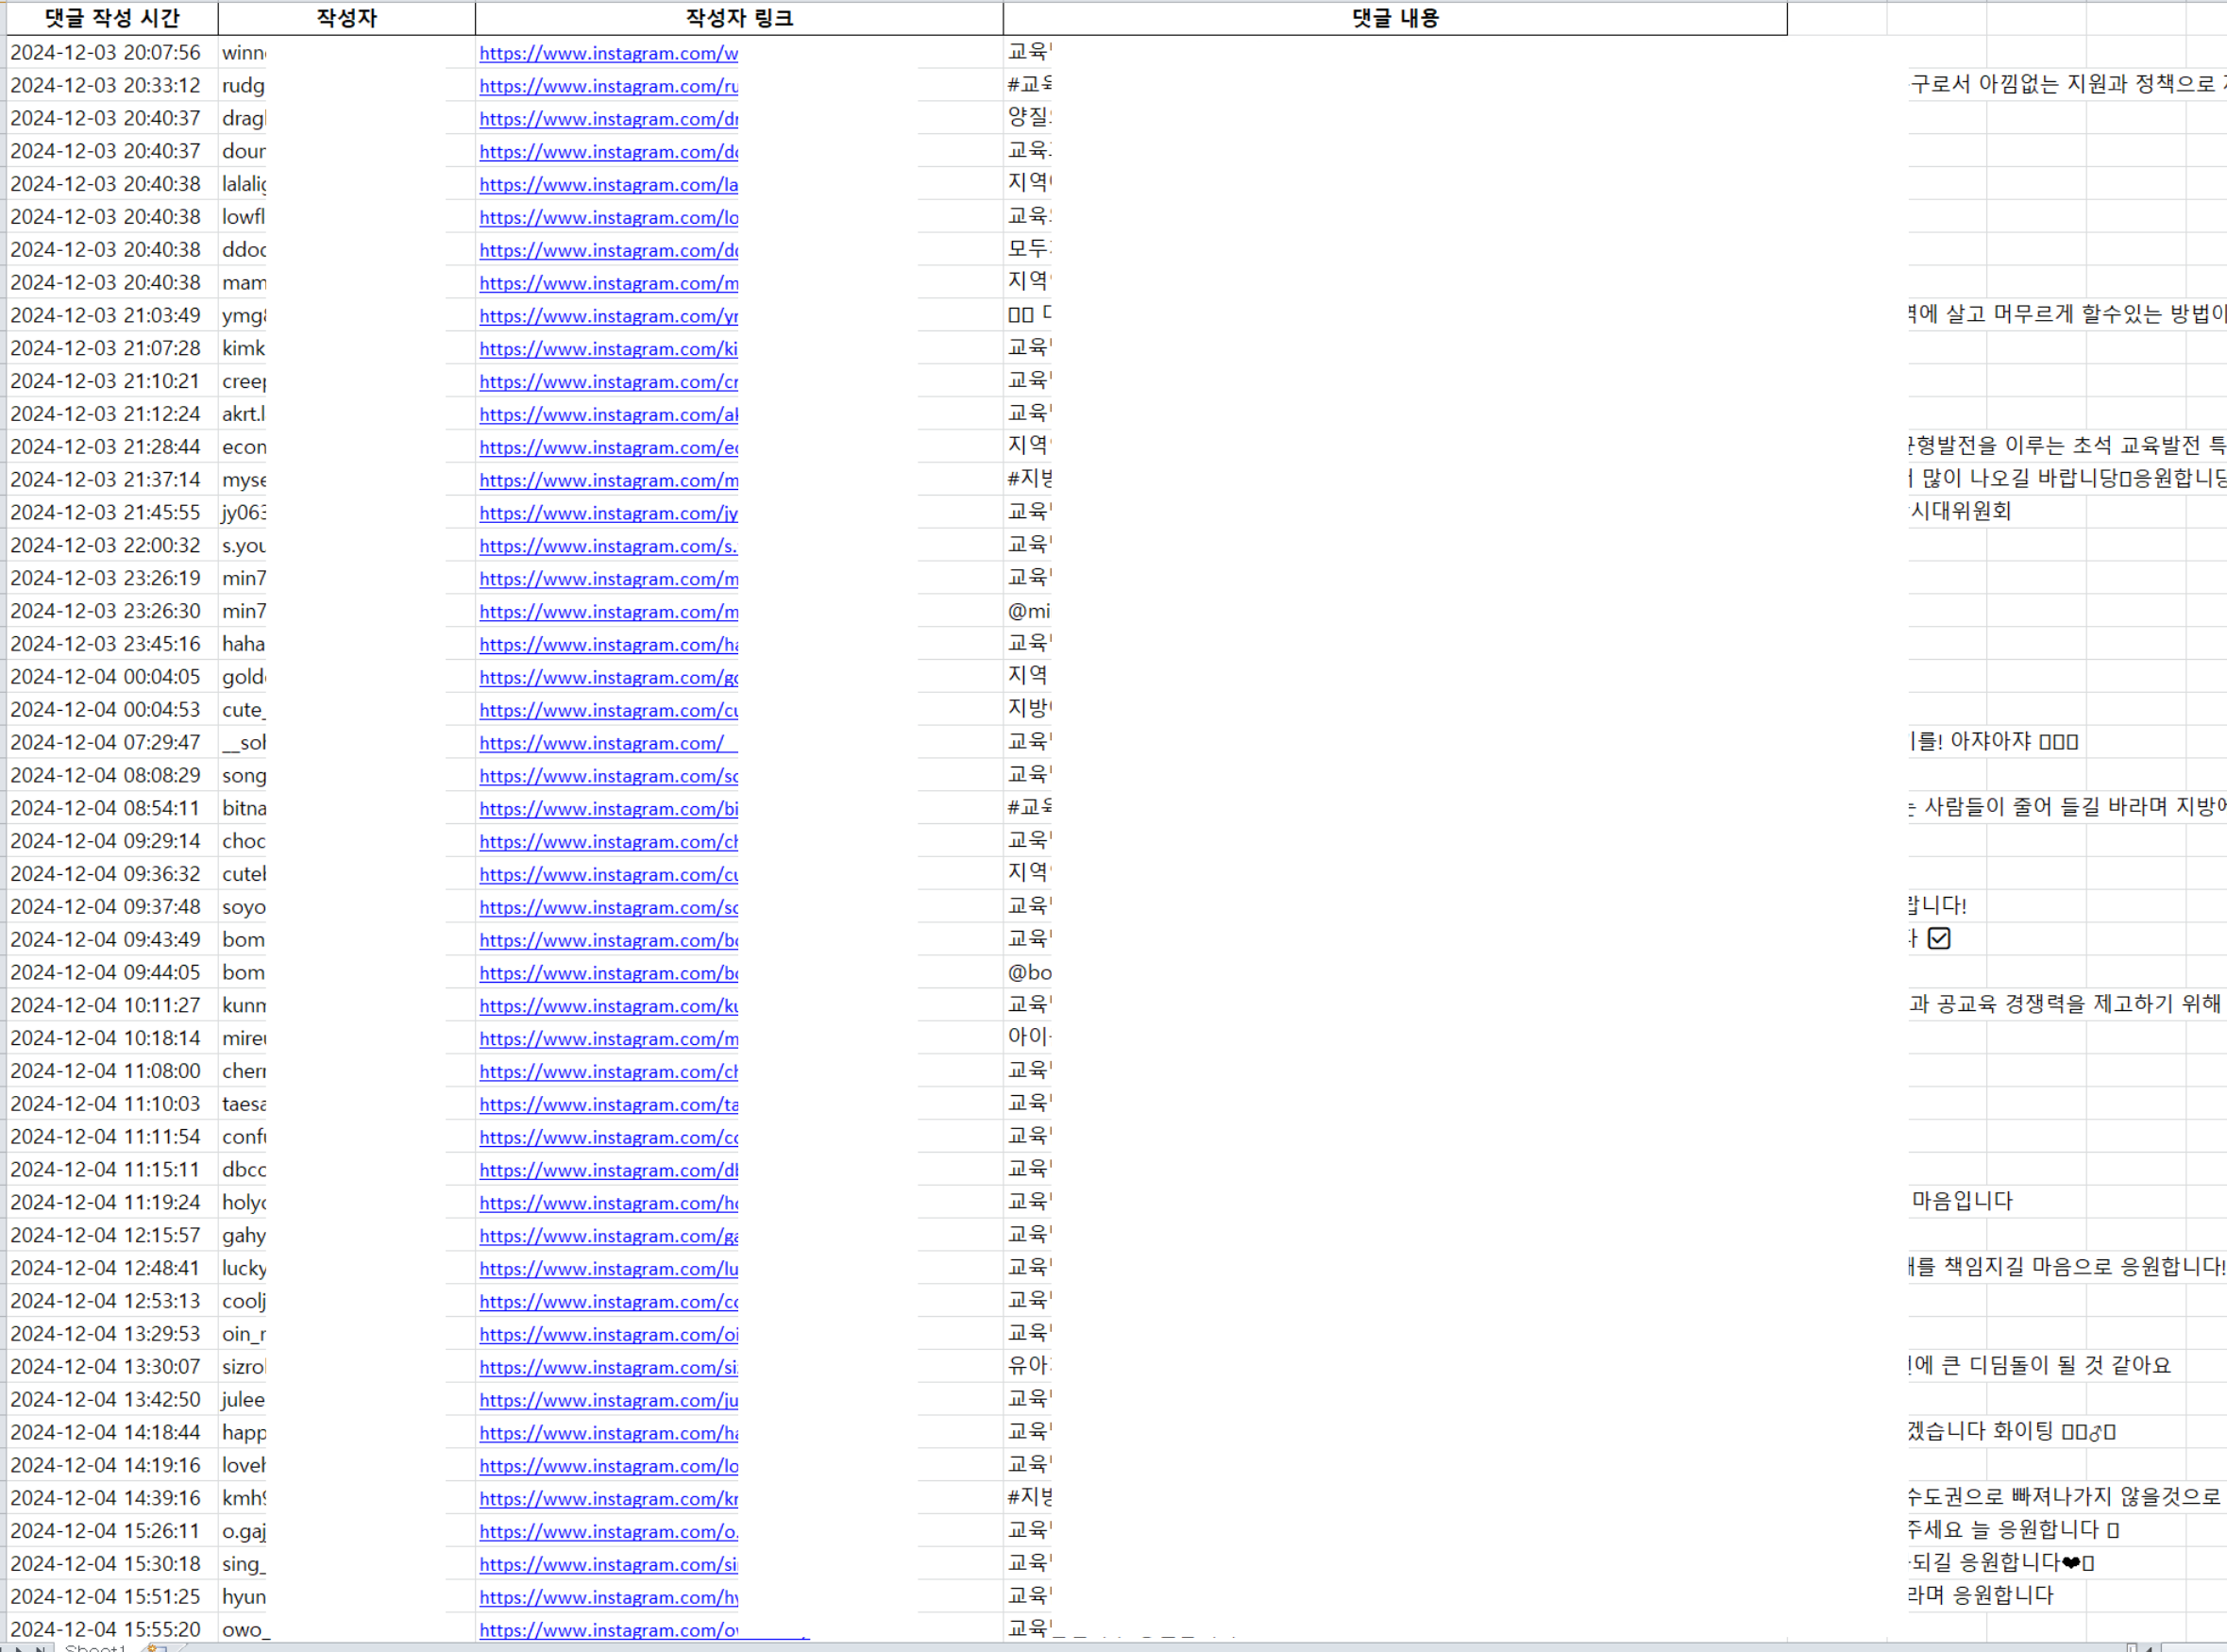Open instagram link for author haha
The height and width of the screenshot is (1652, 2227).
608,645
